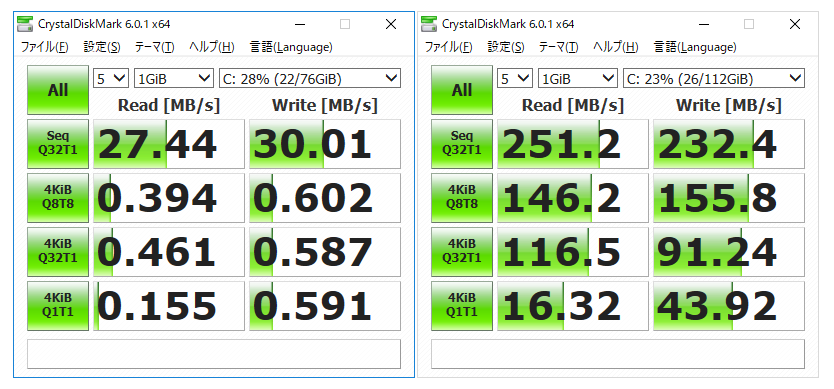Expand test count dropdown 5 in left window
Screen dimensions: 834x389
(x=111, y=79)
